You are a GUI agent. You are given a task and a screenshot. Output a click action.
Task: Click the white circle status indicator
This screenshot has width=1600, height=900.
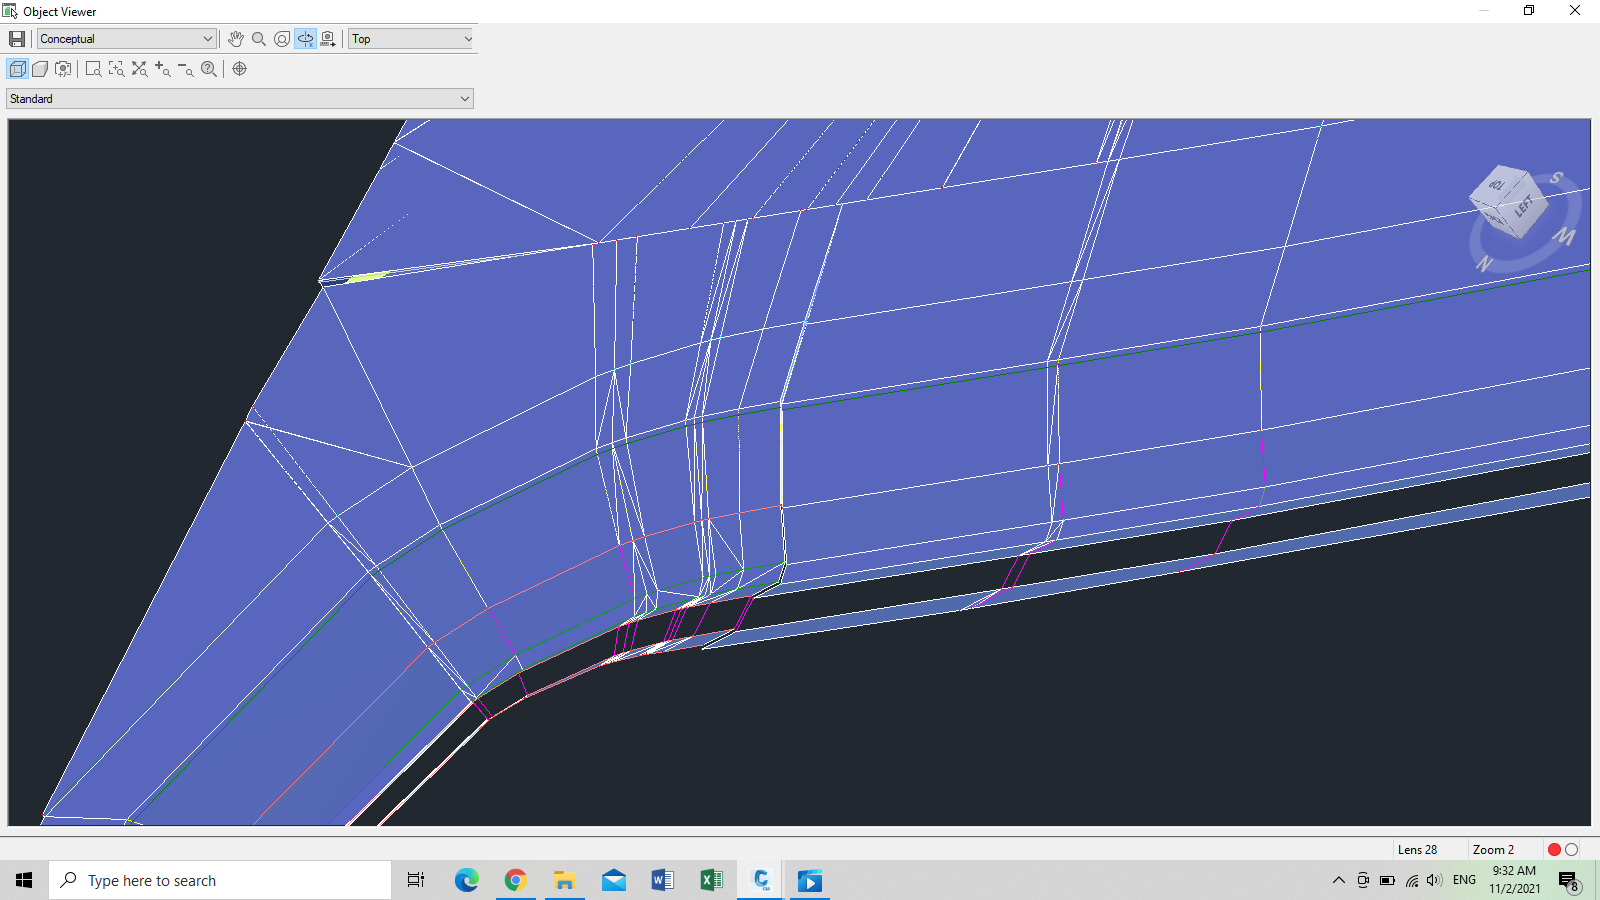click(1571, 850)
